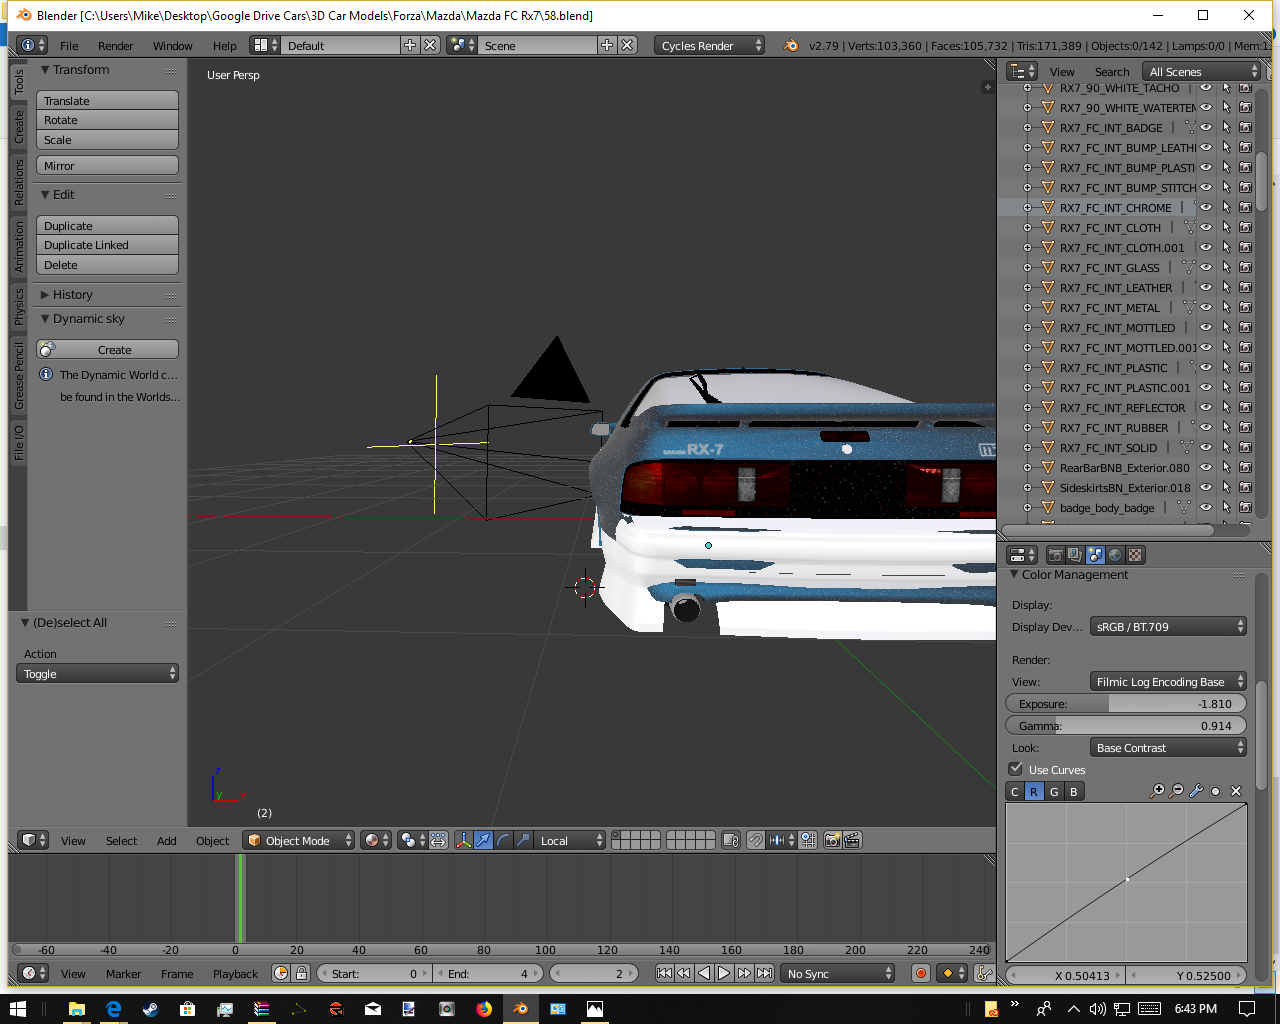Toggle curve clipping options dot icon

1216,791
